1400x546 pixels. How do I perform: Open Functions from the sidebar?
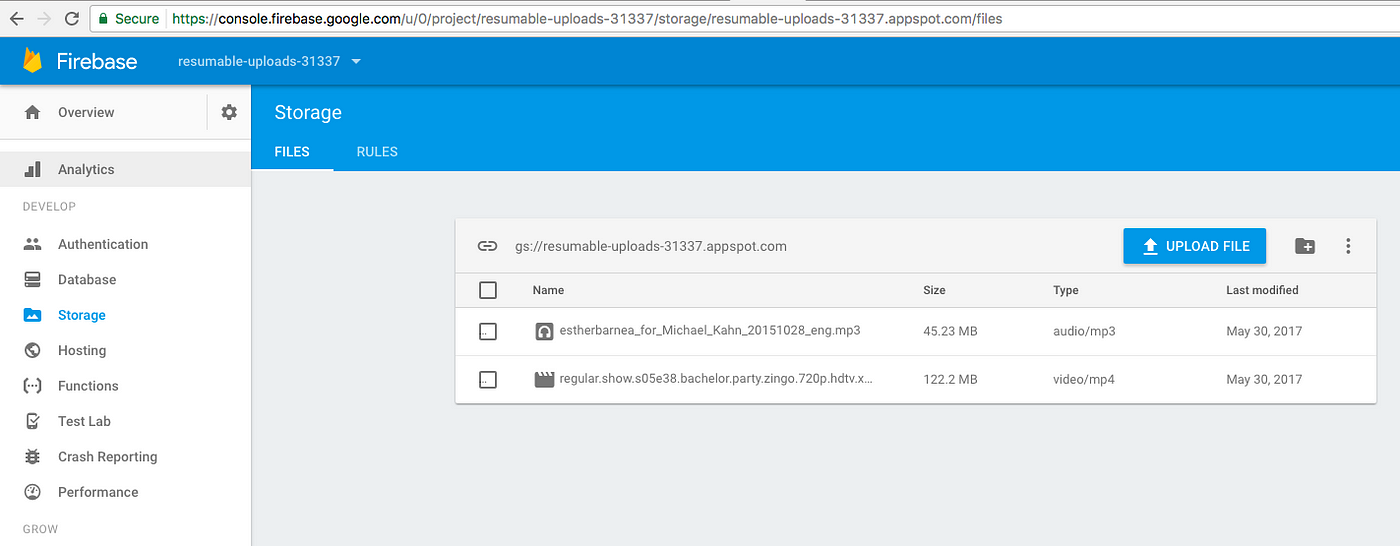click(88, 386)
